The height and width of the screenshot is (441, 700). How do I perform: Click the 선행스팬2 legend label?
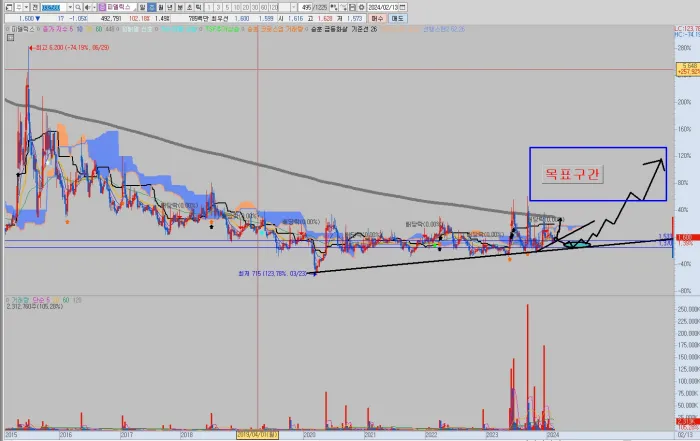[444, 29]
